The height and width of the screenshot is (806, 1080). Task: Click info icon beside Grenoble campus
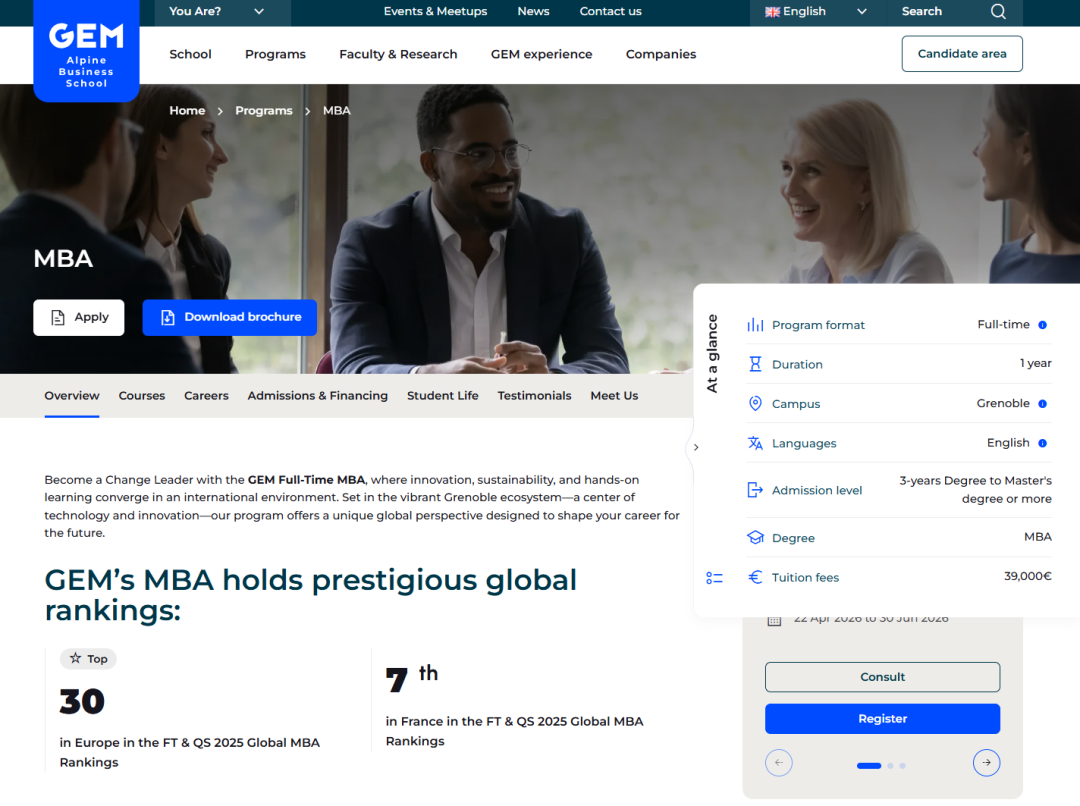coord(1042,404)
